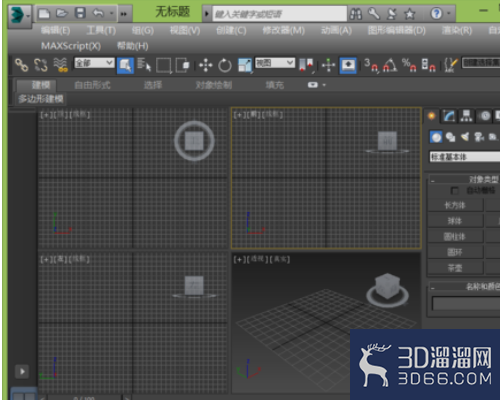
Task: Toggle the Angle Snap button
Action: [x=390, y=65]
